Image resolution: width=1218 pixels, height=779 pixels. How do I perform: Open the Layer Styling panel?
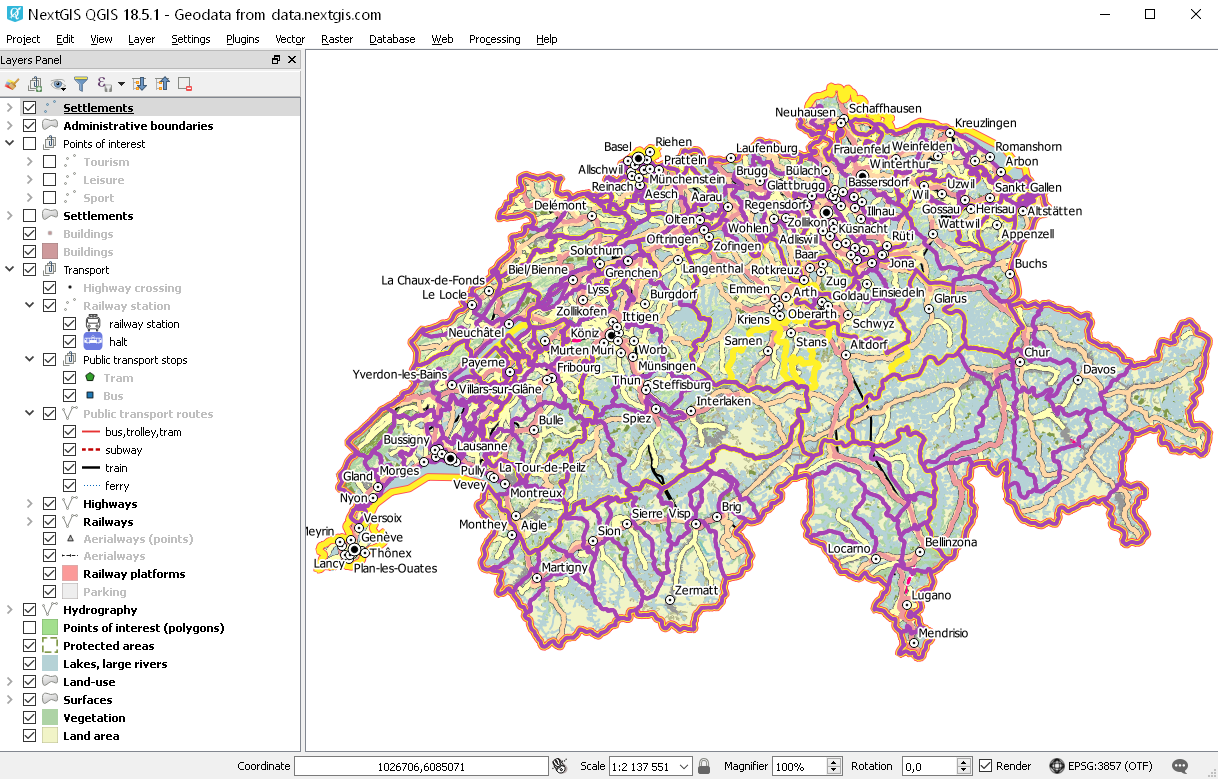point(11,84)
